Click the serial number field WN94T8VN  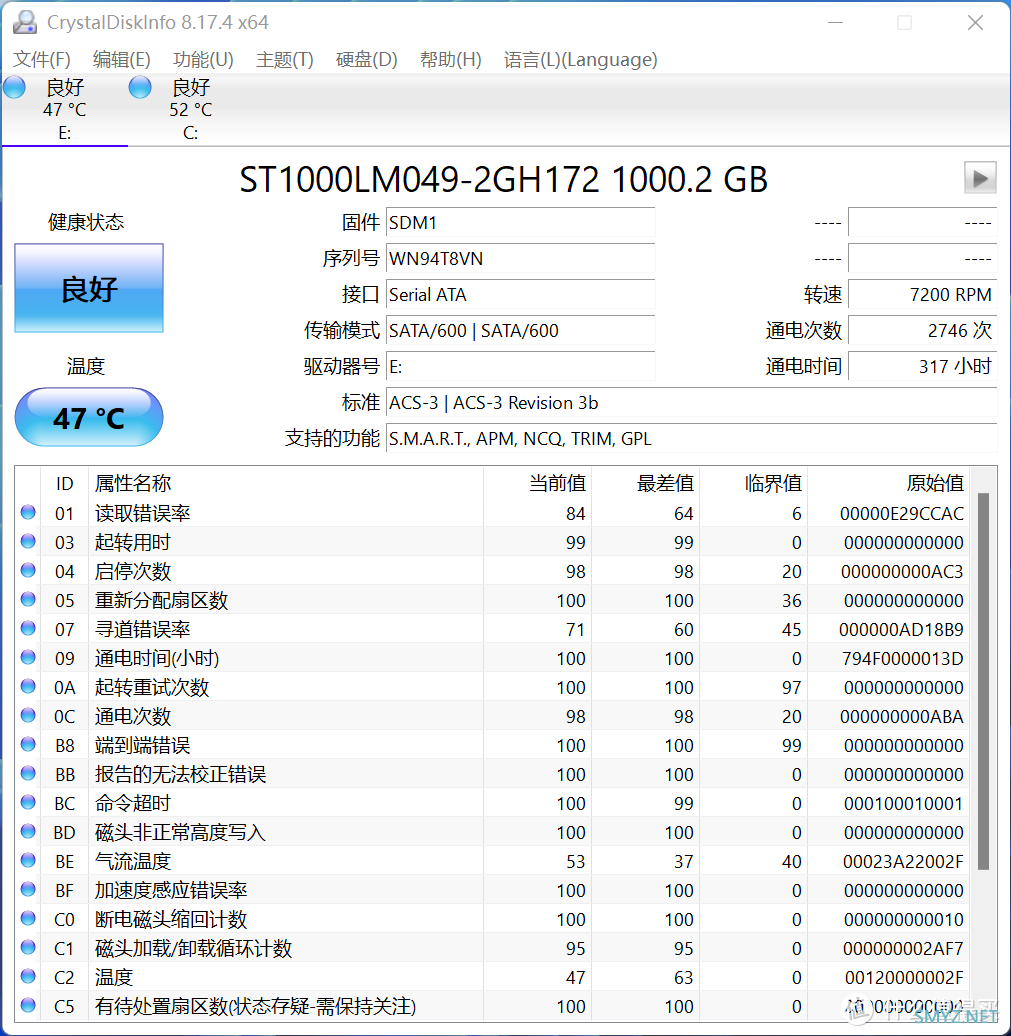click(521, 258)
